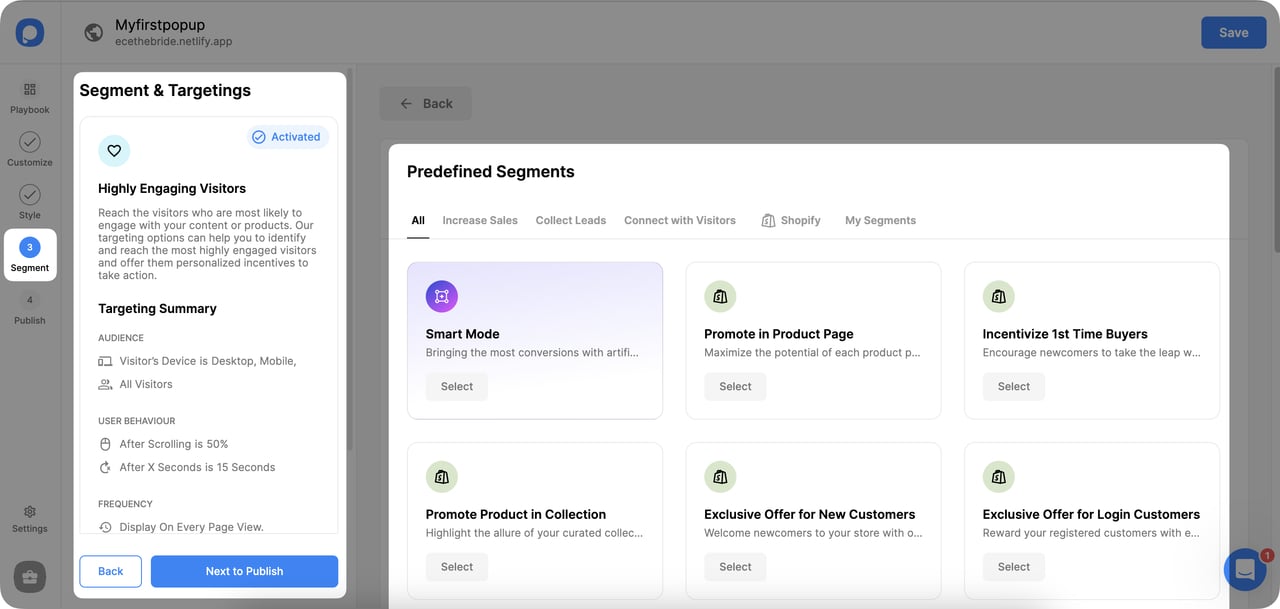Click the Shopify icon on Promote in Product Page
This screenshot has height=609, width=1280.
[x=720, y=297]
